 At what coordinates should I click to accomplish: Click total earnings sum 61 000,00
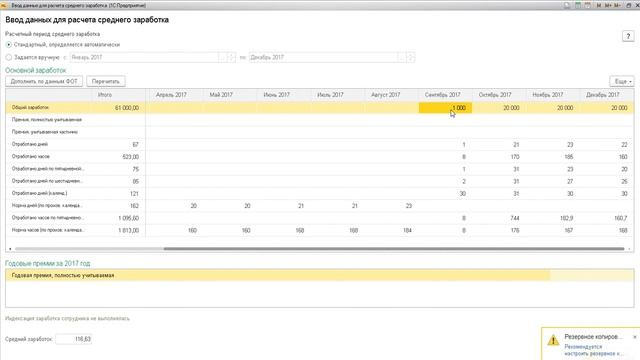point(118,108)
